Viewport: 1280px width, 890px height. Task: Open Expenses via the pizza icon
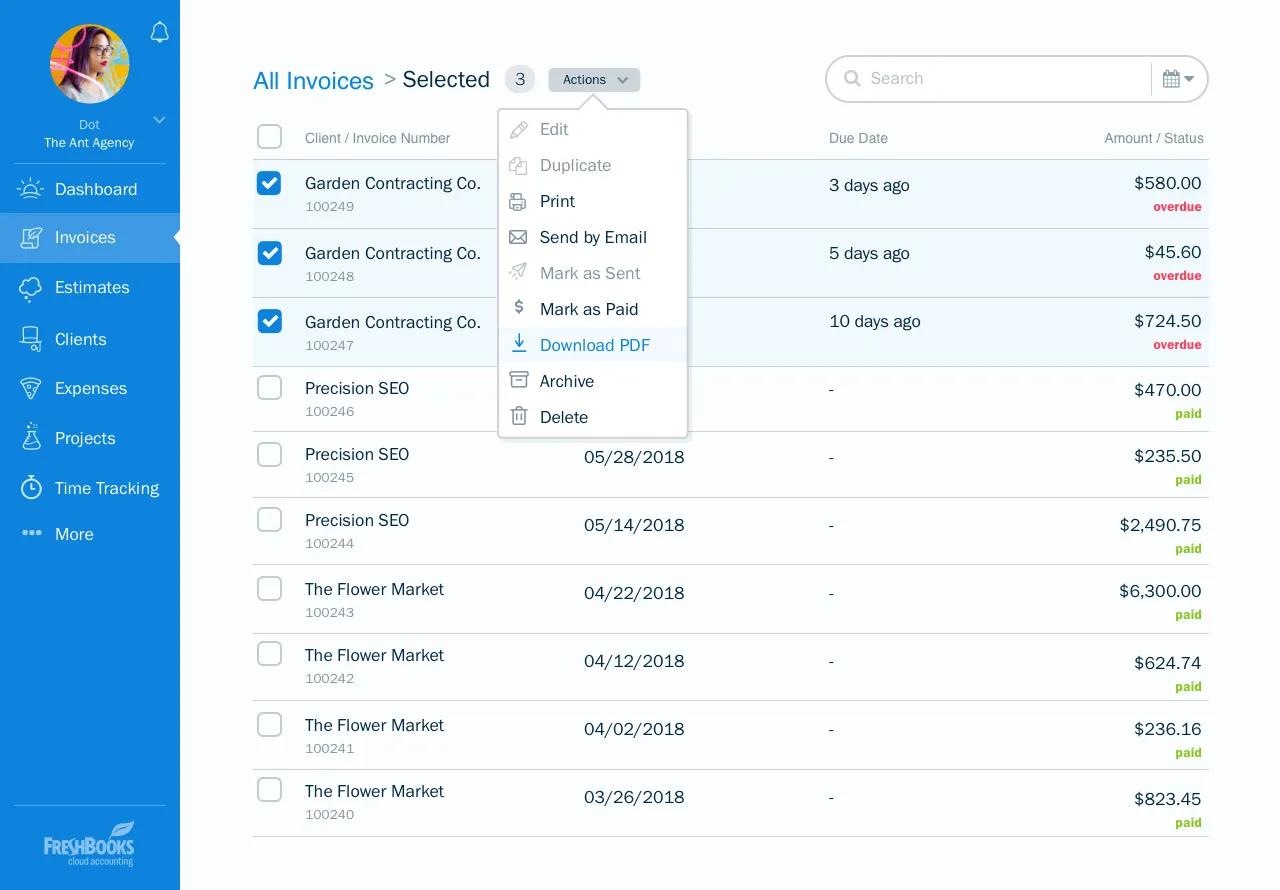pos(31,388)
